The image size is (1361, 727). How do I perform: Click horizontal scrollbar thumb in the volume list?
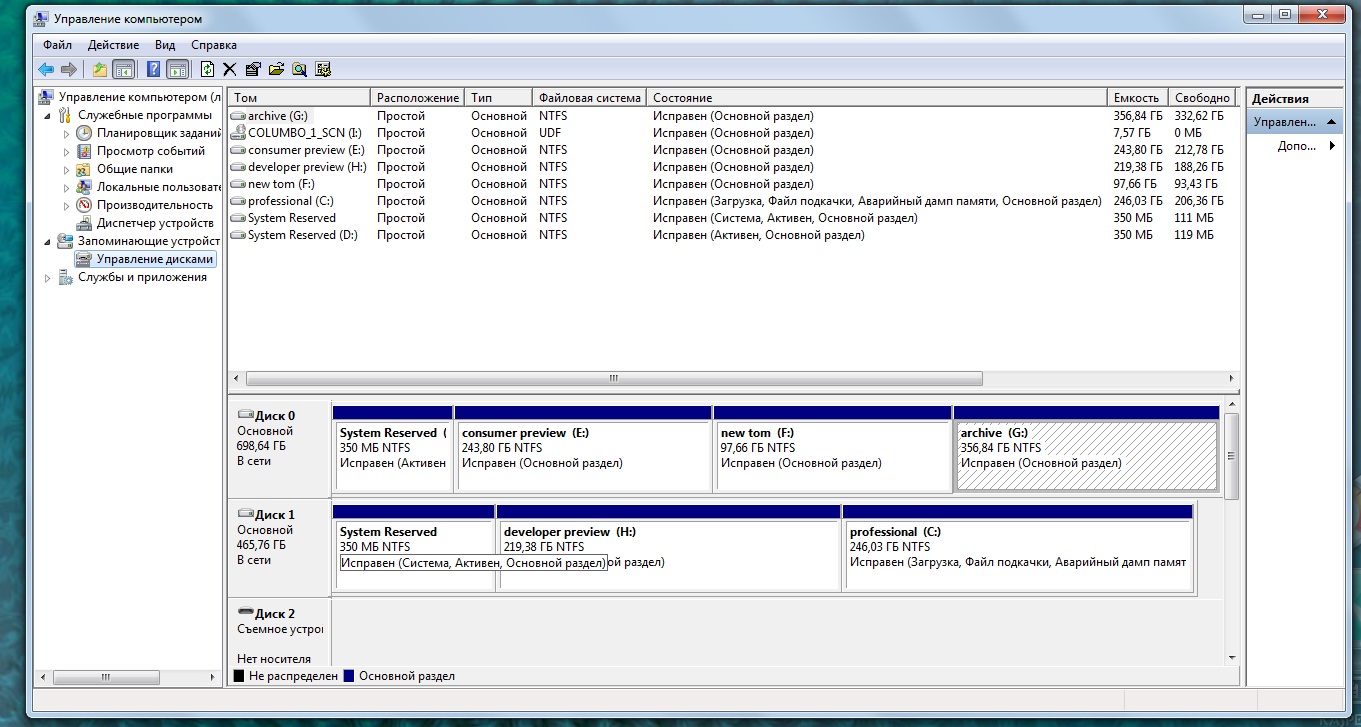click(614, 379)
